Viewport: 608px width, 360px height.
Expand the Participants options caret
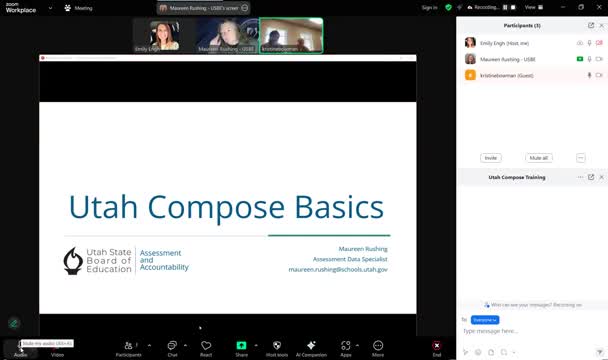coord(149,345)
